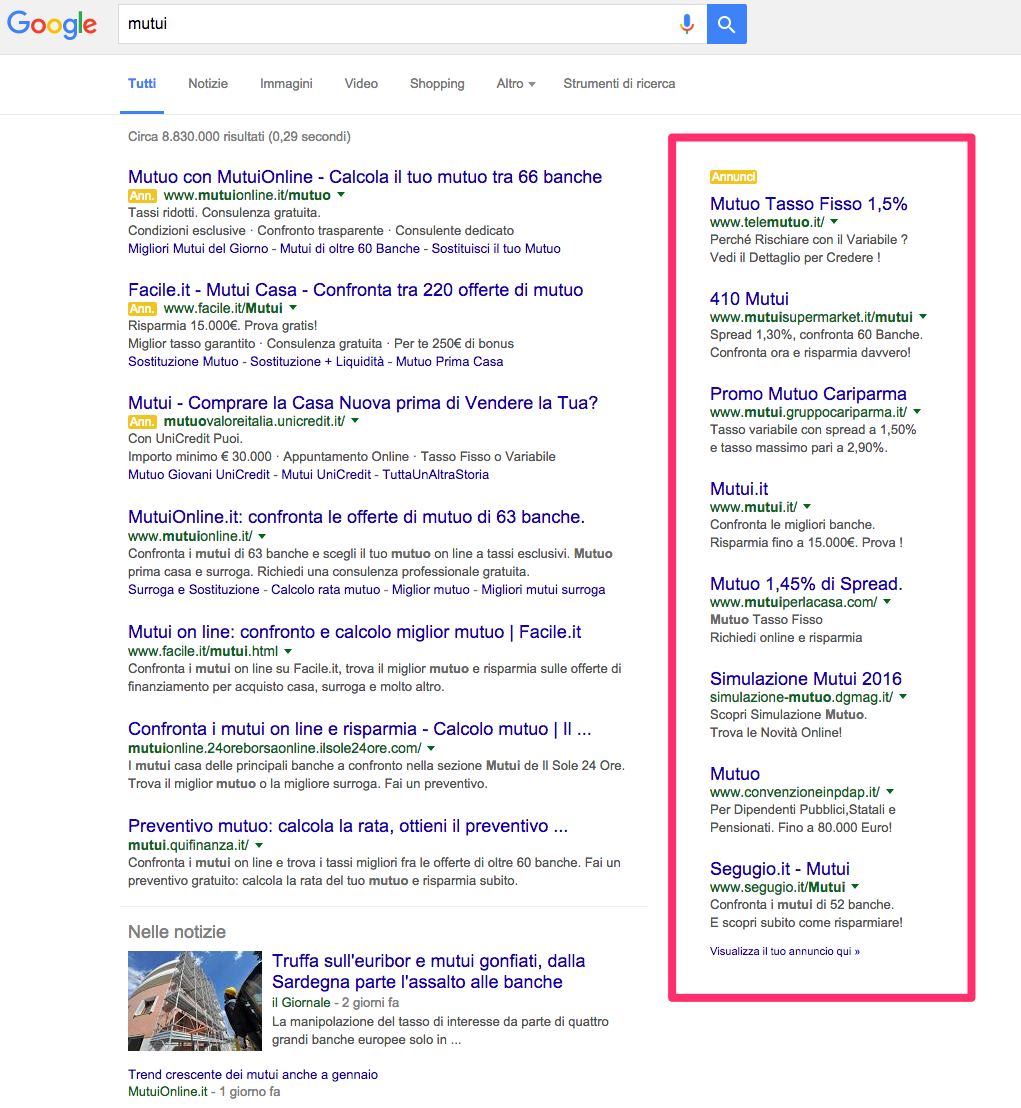Open Mutuo 1,45% di Spread ad
This screenshot has height=1108, width=1021.
pyautogui.click(x=806, y=584)
